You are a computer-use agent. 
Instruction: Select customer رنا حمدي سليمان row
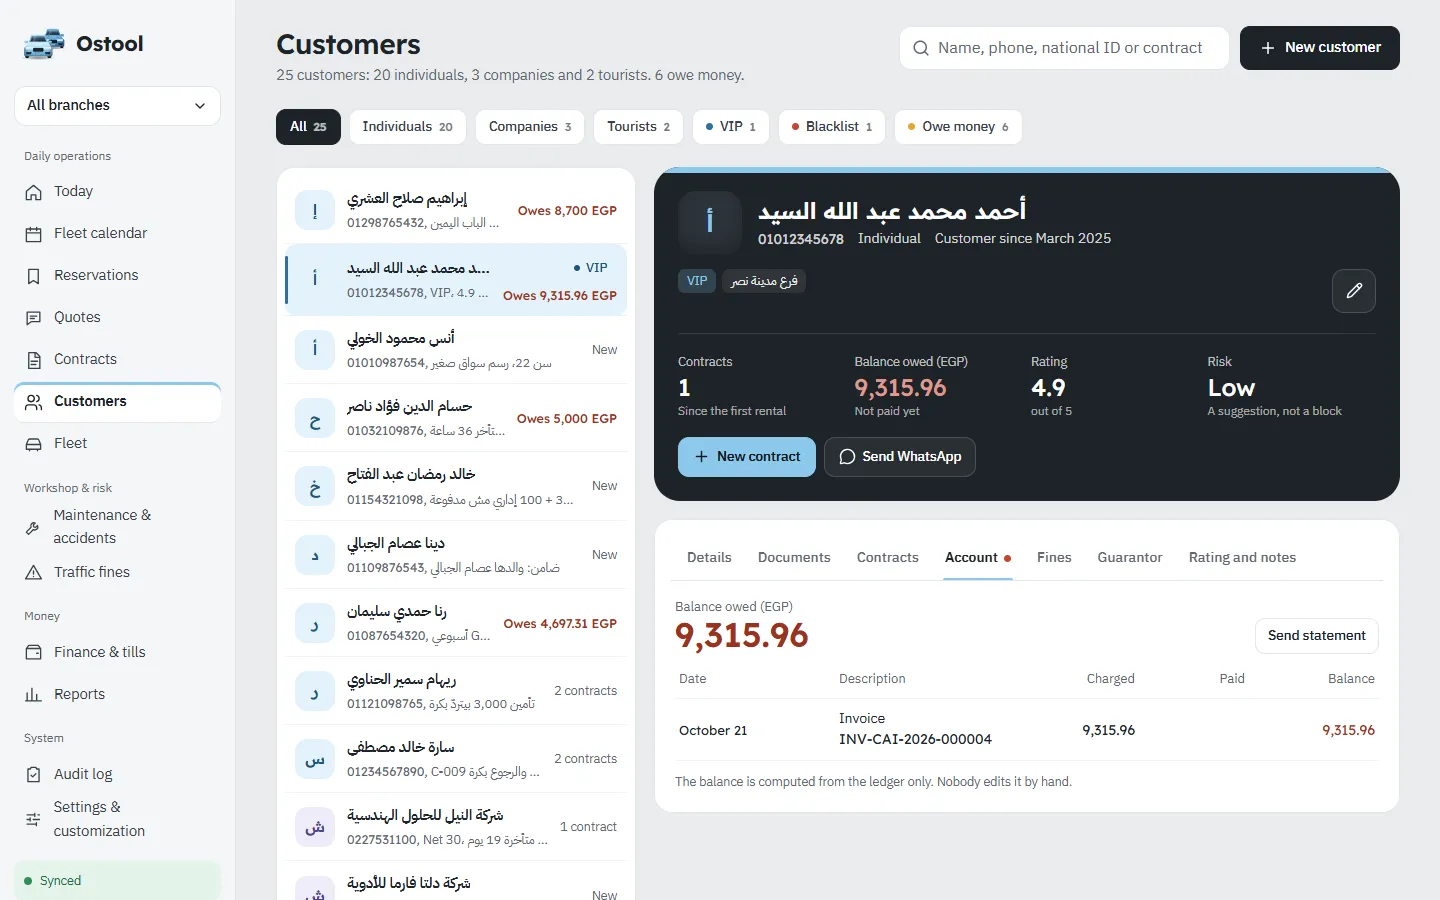[456, 623]
